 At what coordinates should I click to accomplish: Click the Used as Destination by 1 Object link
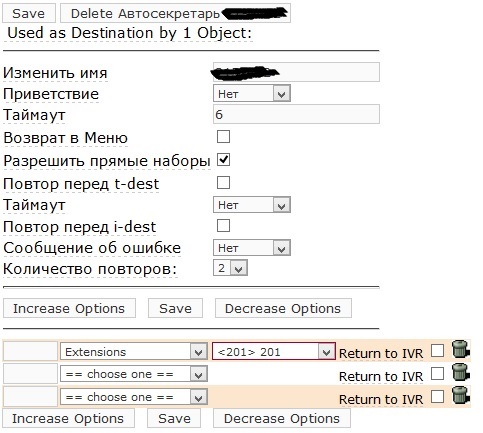pyautogui.click(x=129, y=33)
